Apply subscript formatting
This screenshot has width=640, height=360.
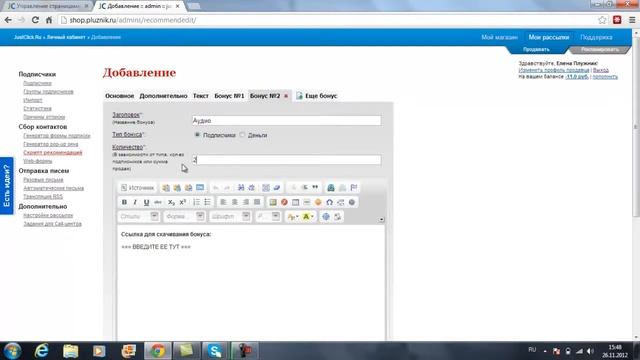[x=171, y=202]
